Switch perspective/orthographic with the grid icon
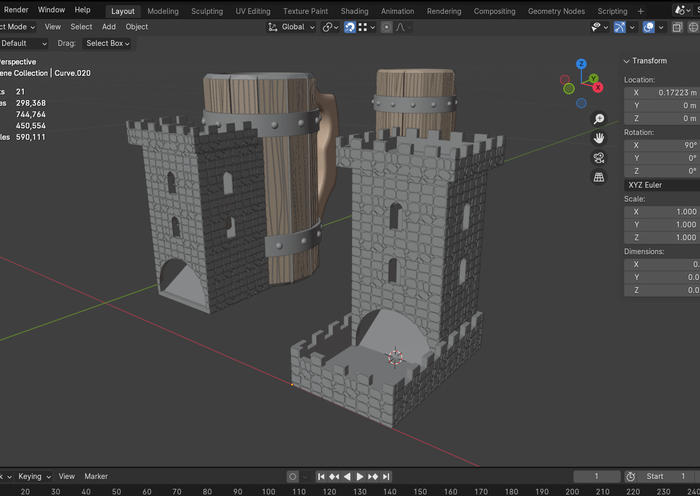The width and height of the screenshot is (700, 496). [x=599, y=177]
